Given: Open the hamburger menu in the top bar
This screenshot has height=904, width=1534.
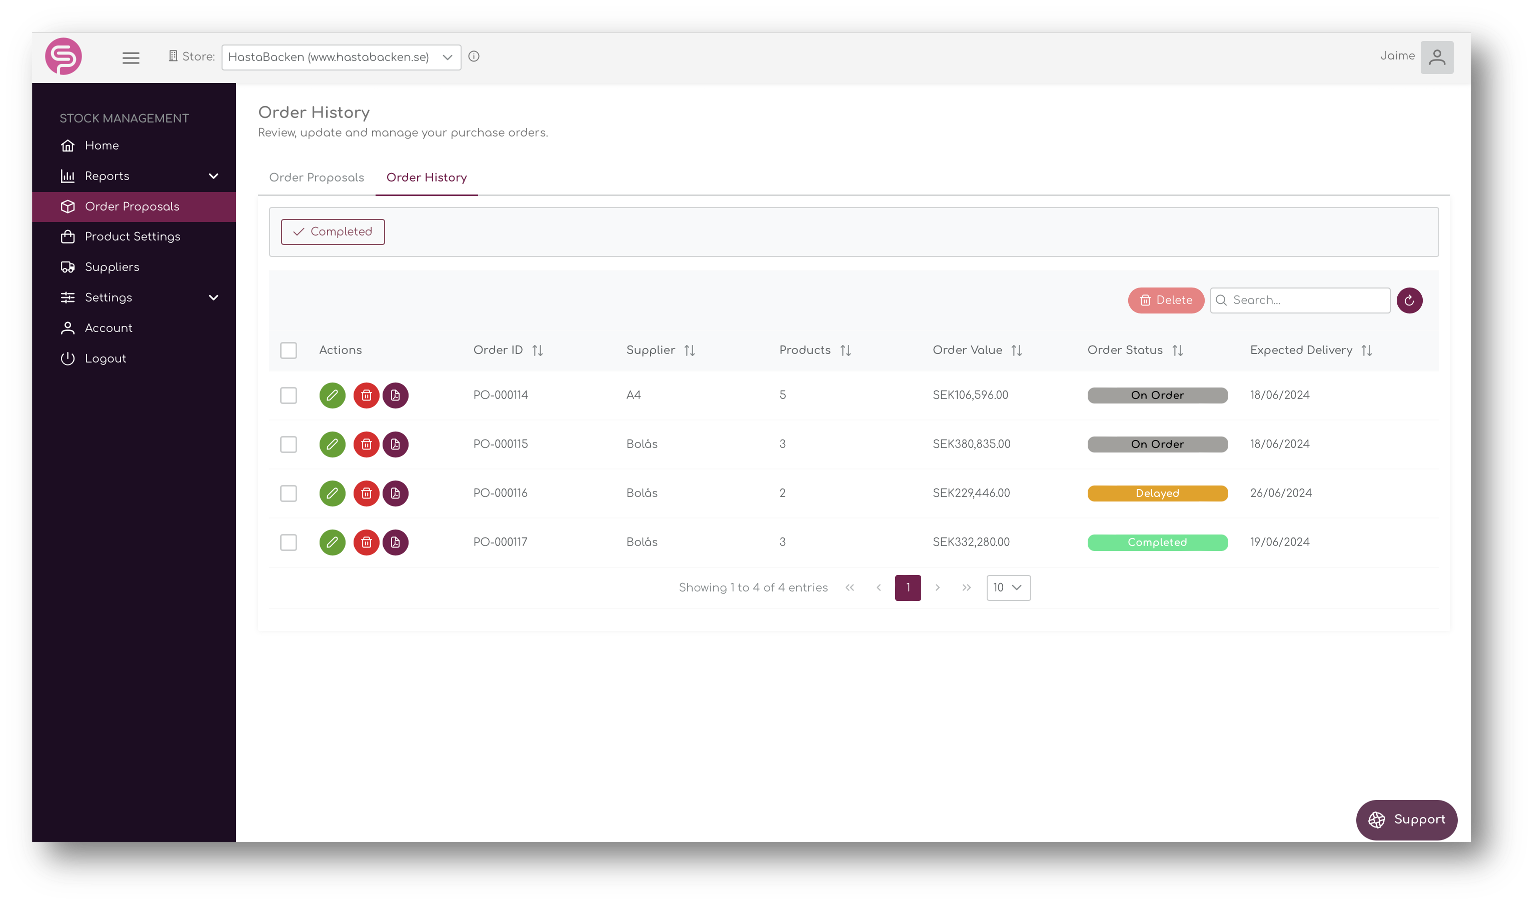Looking at the screenshot, I should 130,57.
